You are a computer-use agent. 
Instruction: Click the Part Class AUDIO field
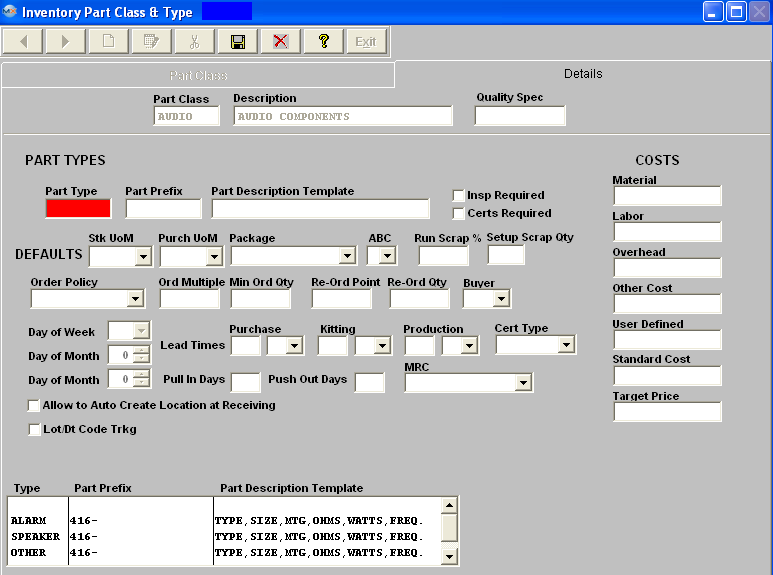point(186,116)
